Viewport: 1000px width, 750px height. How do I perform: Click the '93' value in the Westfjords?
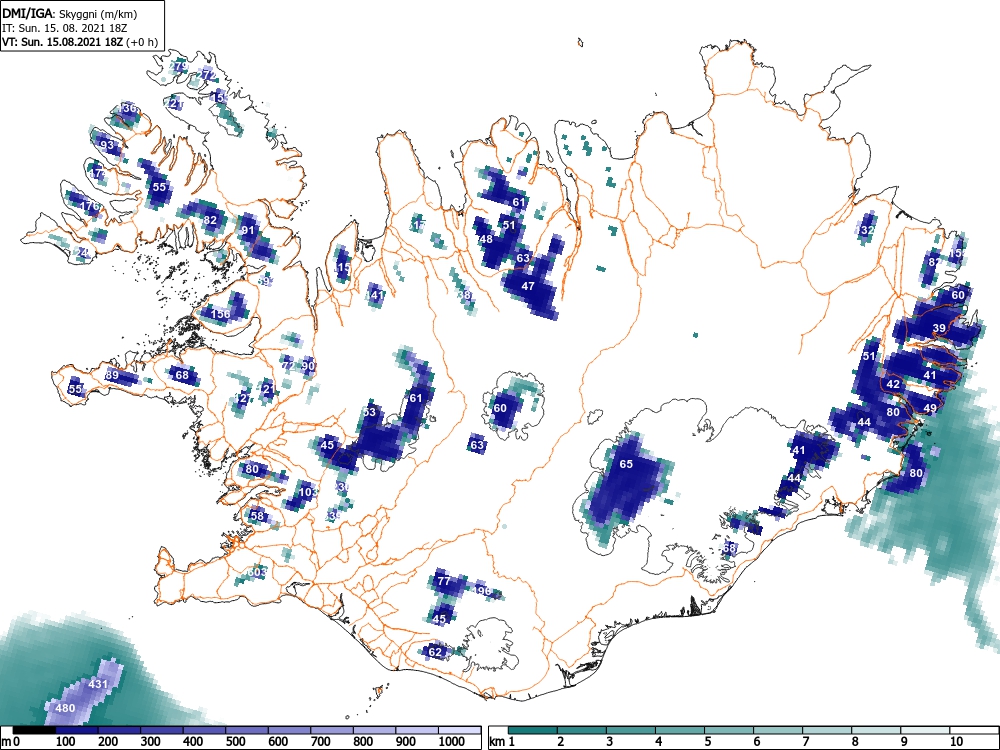coord(107,145)
